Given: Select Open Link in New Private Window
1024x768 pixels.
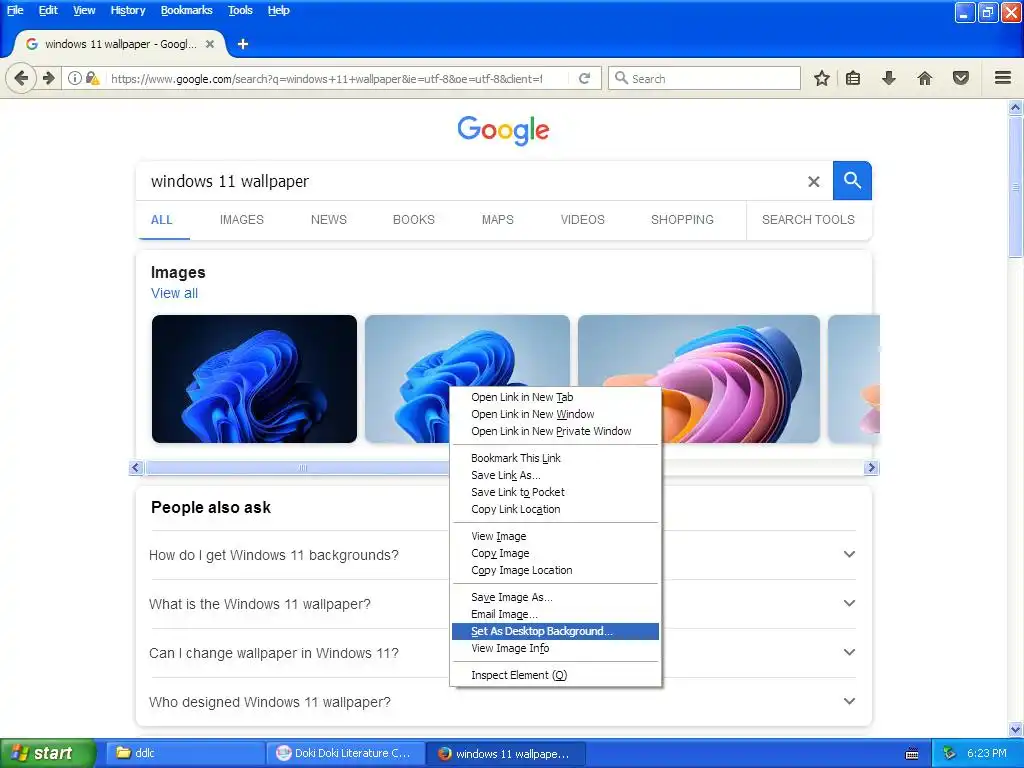Looking at the screenshot, I should (555, 431).
